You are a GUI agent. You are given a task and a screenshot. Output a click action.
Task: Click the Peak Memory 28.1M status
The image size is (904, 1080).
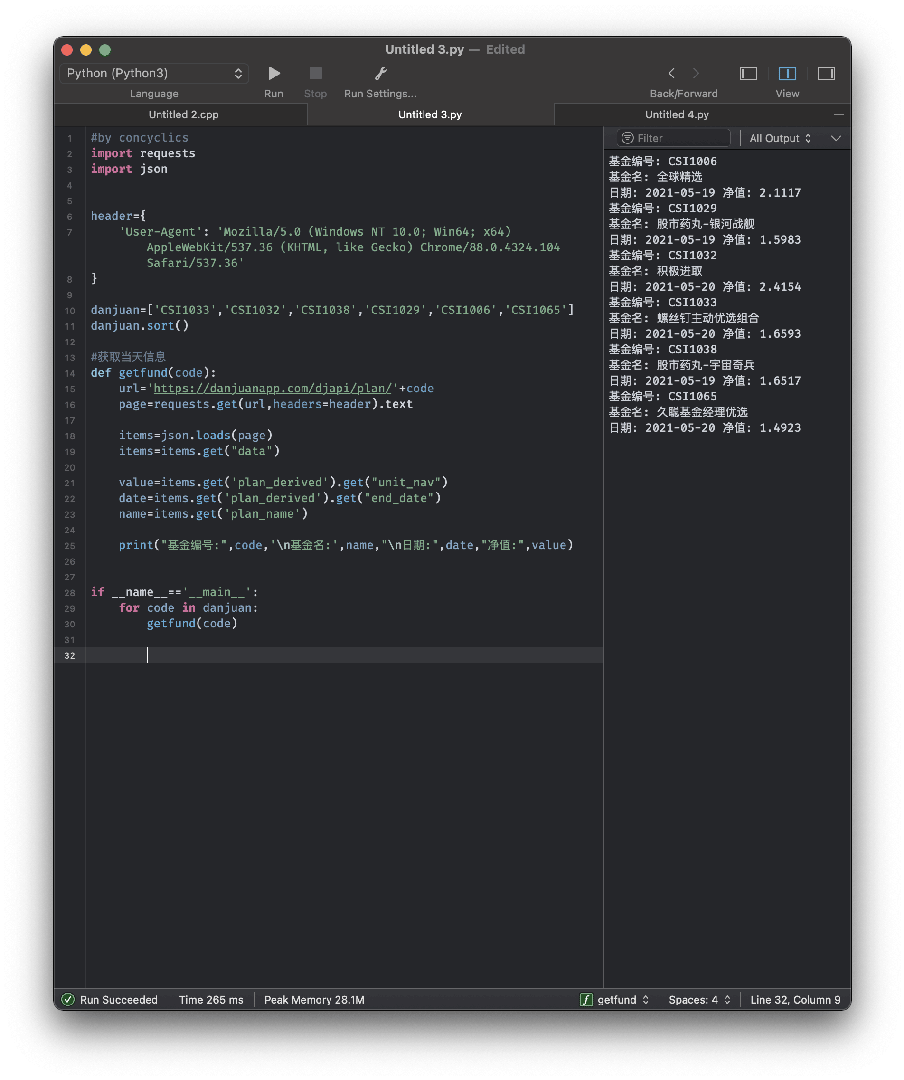(x=314, y=1000)
